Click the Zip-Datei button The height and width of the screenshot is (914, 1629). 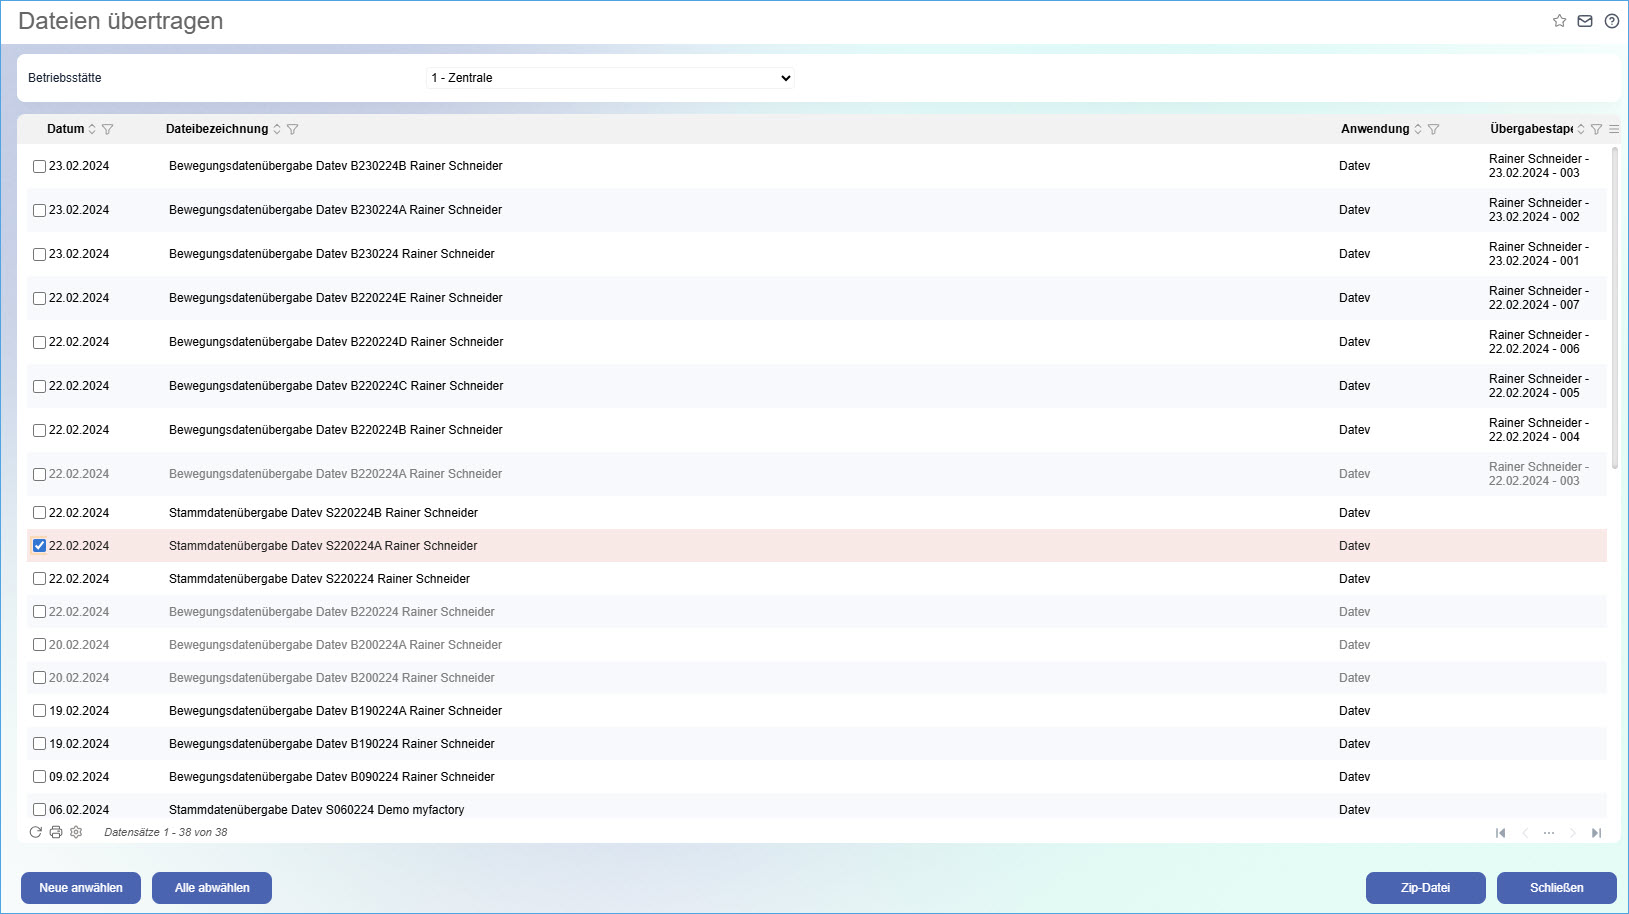click(1425, 888)
